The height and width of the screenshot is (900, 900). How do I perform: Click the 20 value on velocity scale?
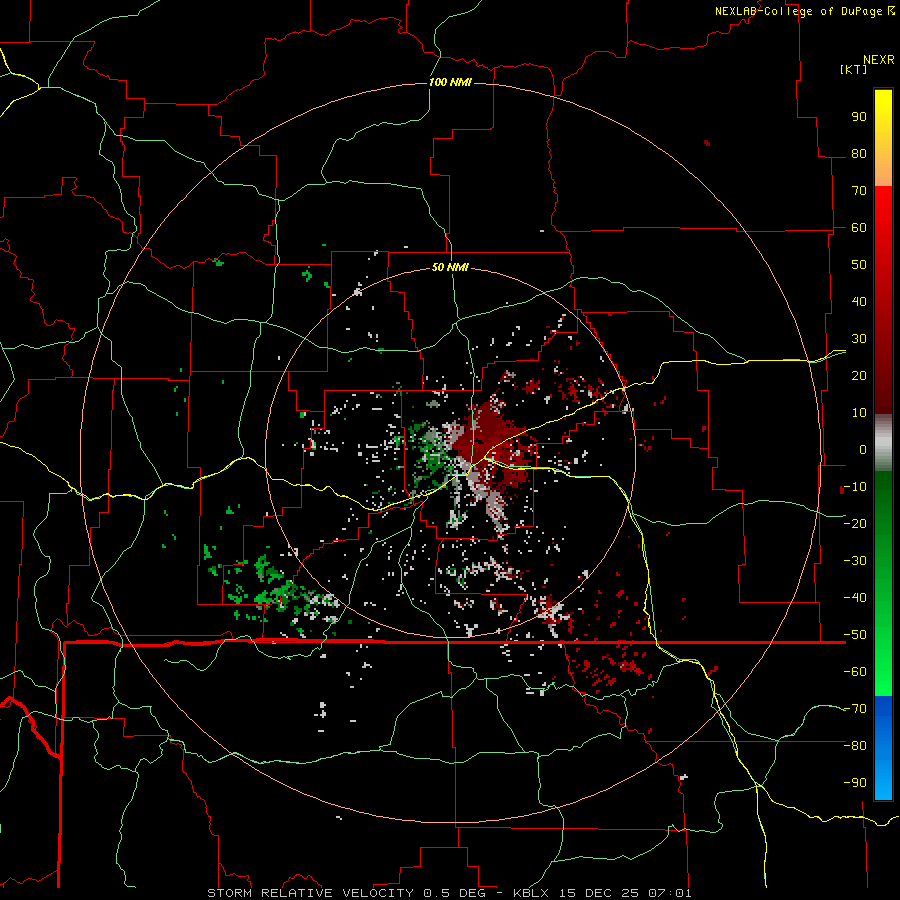pyautogui.click(x=859, y=376)
